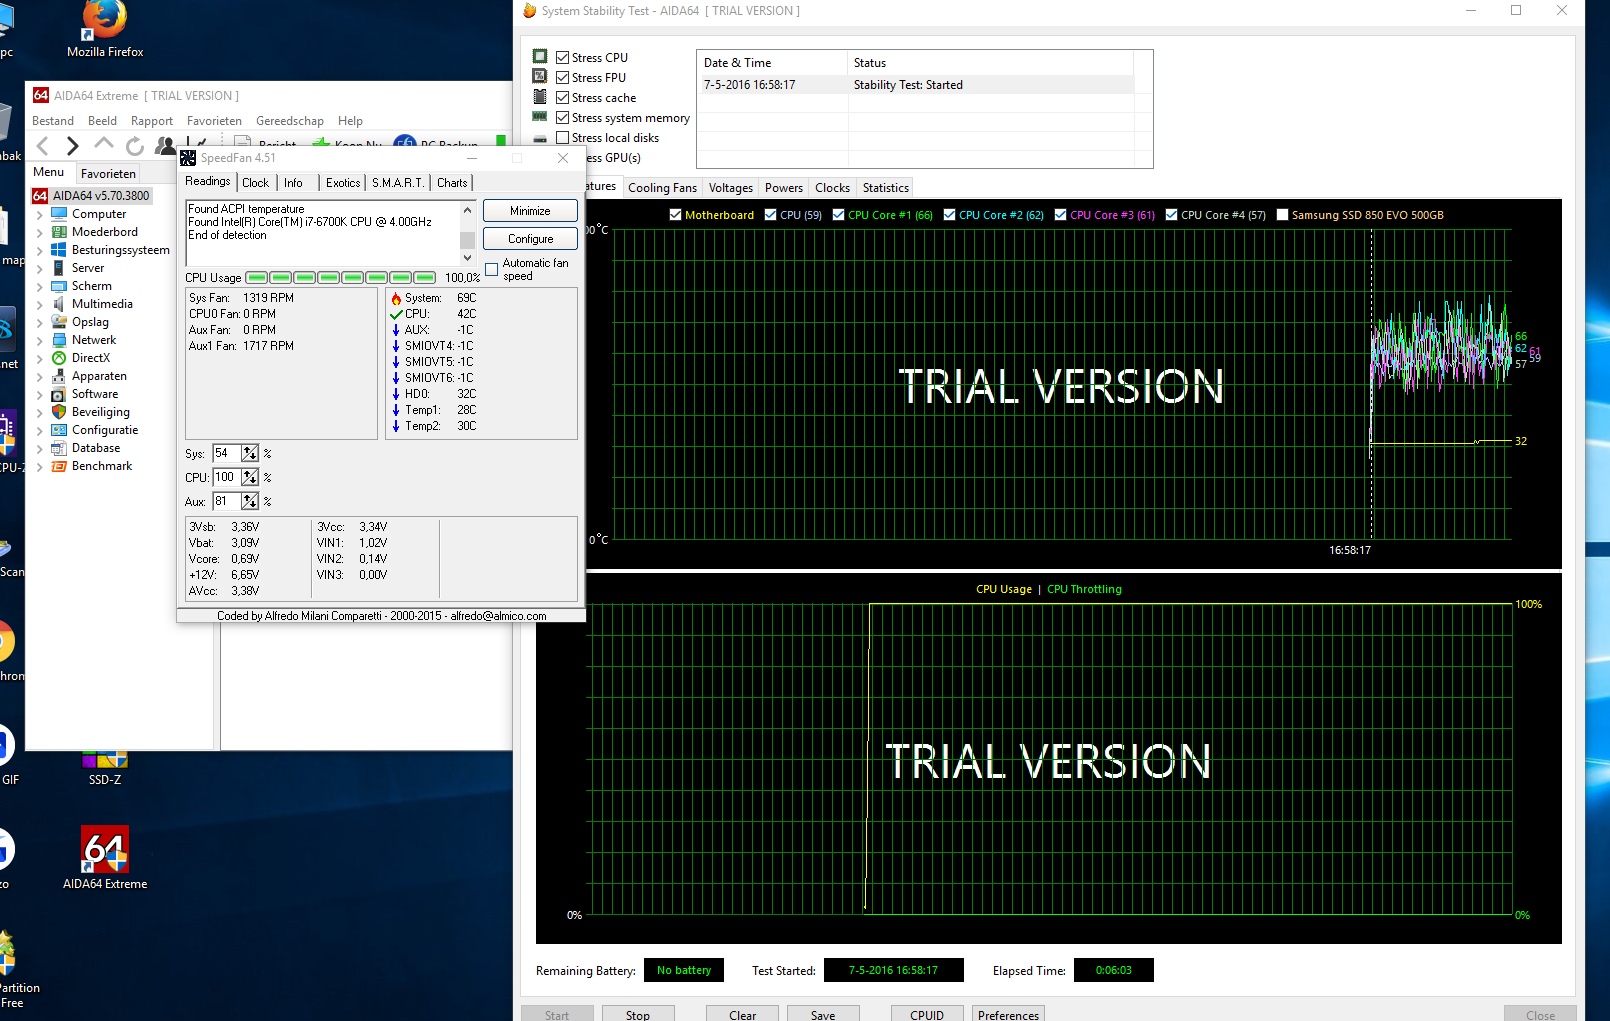The image size is (1610, 1021).
Task: Click the forward arrow in AIDA64 toolbar
Action: click(x=72, y=146)
